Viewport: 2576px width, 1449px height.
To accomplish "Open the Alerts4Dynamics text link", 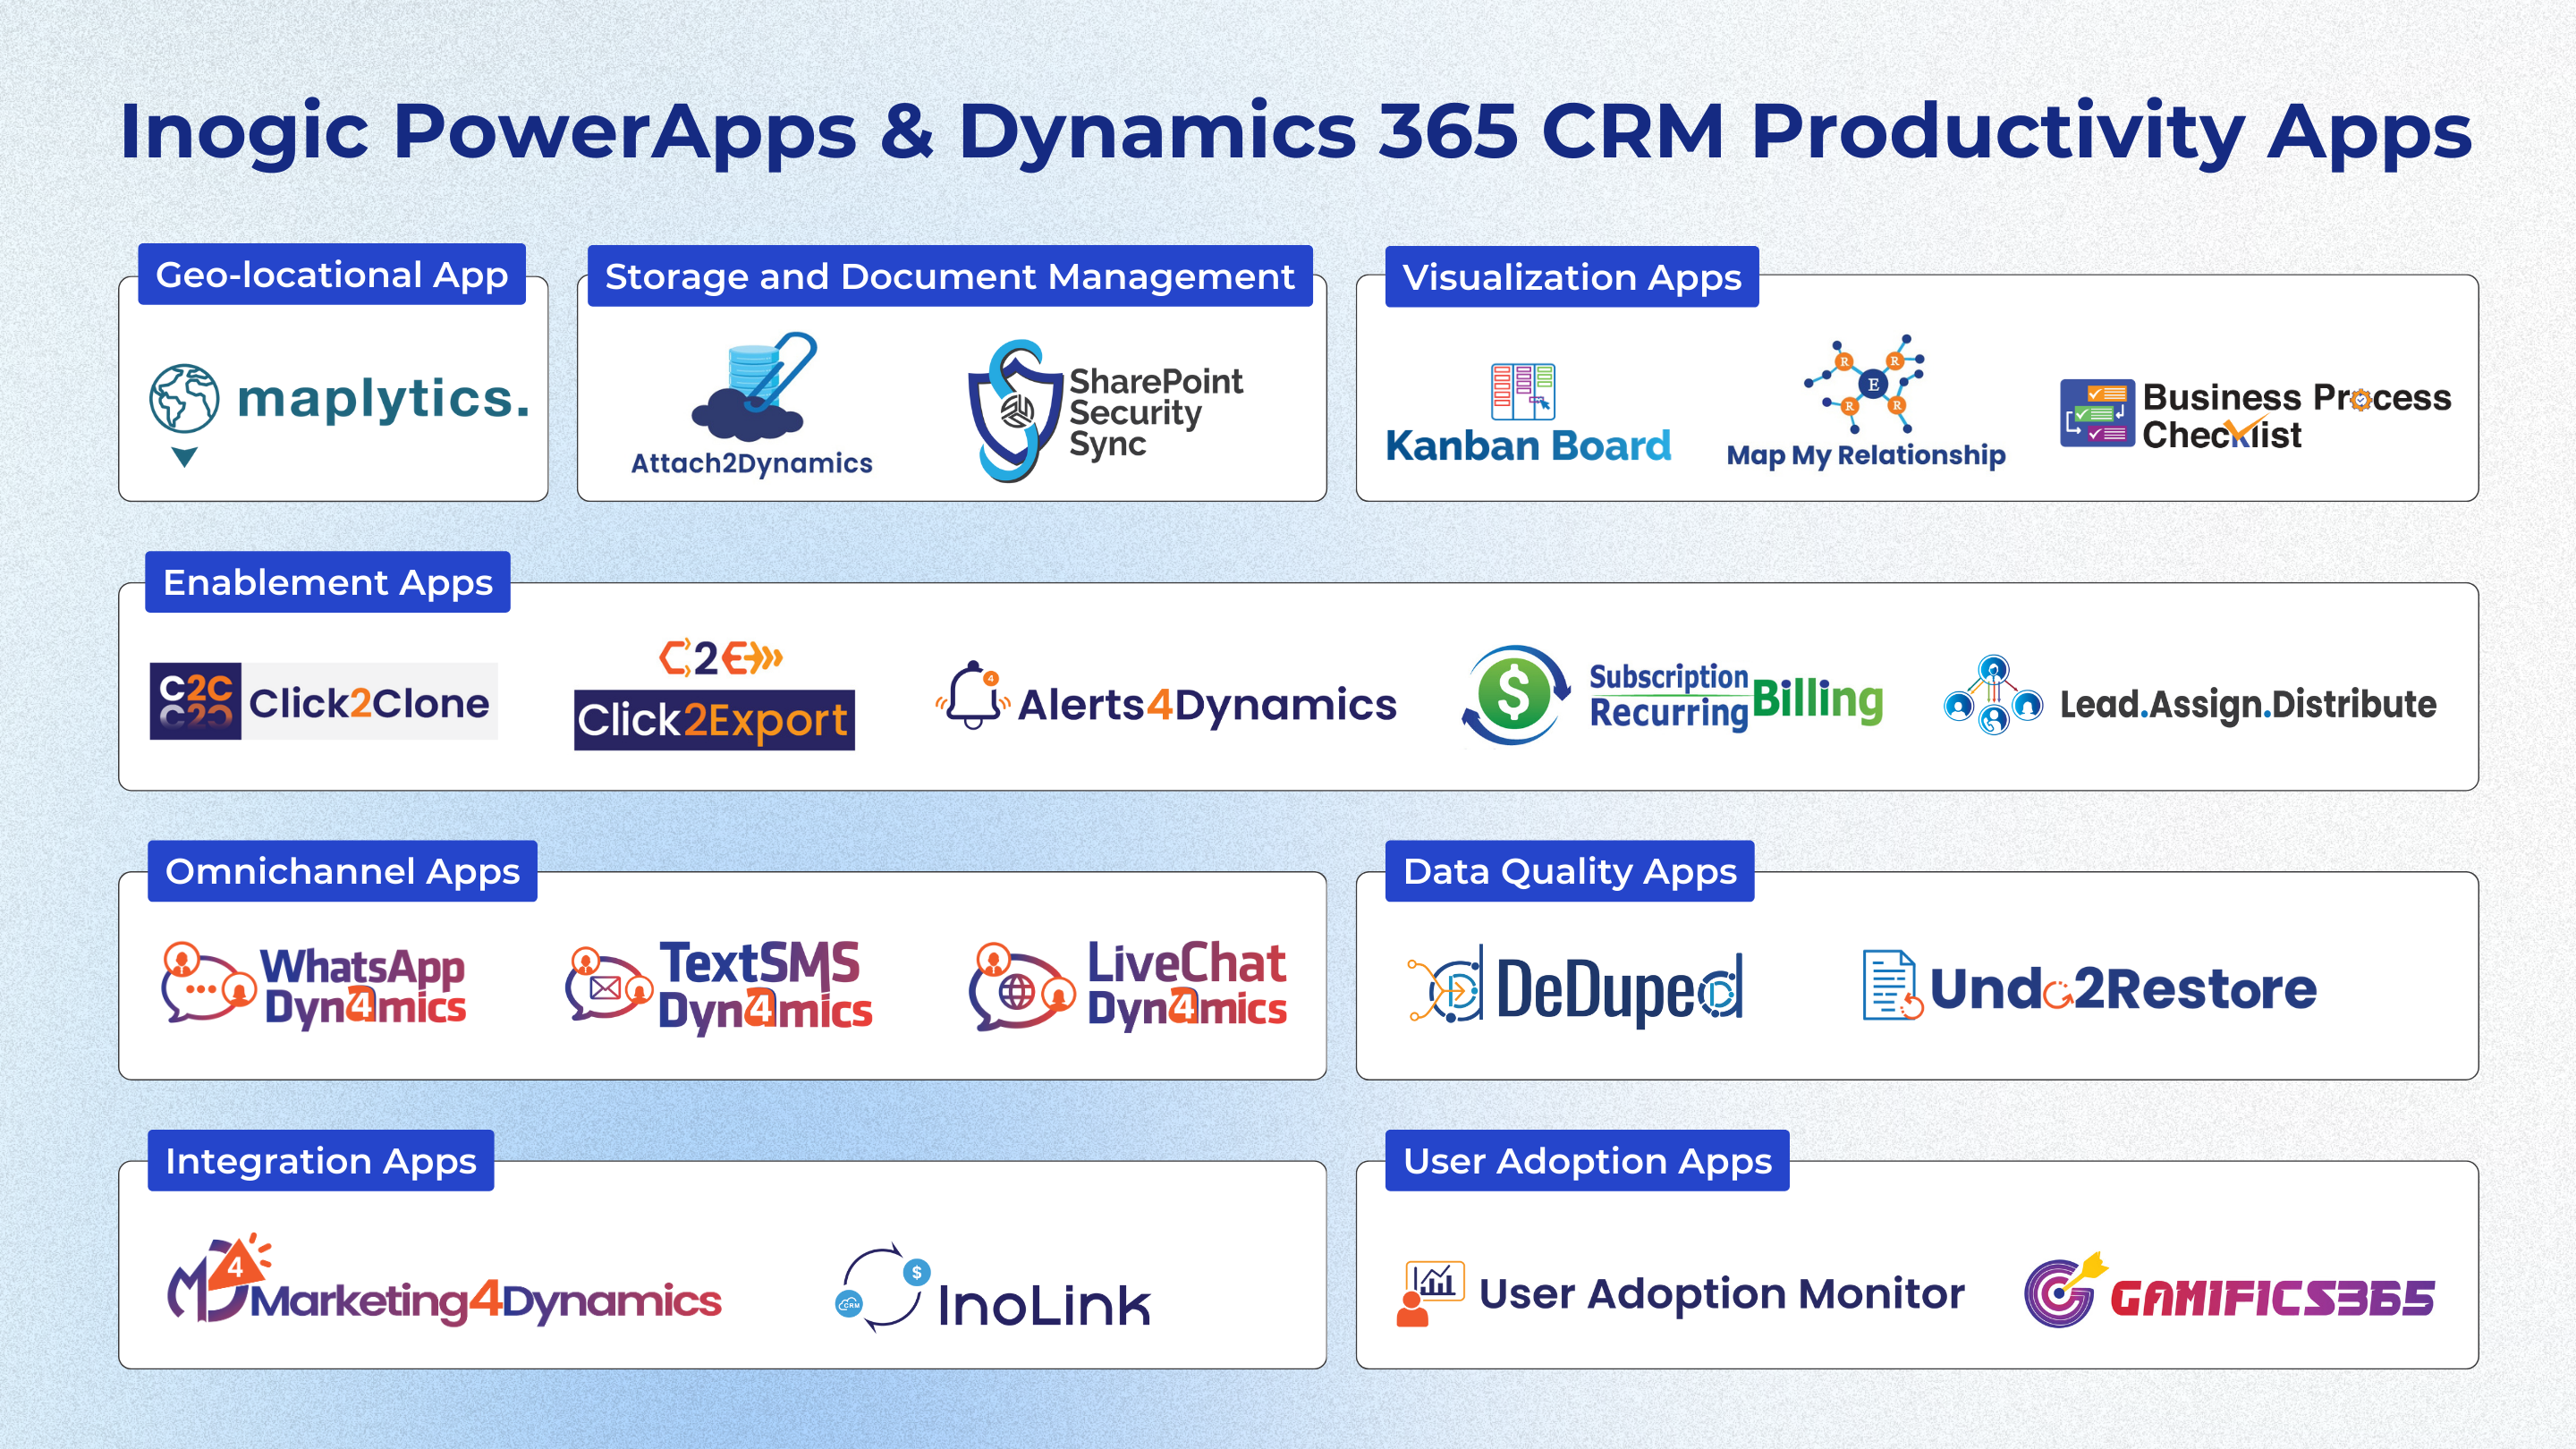I will click(1207, 705).
